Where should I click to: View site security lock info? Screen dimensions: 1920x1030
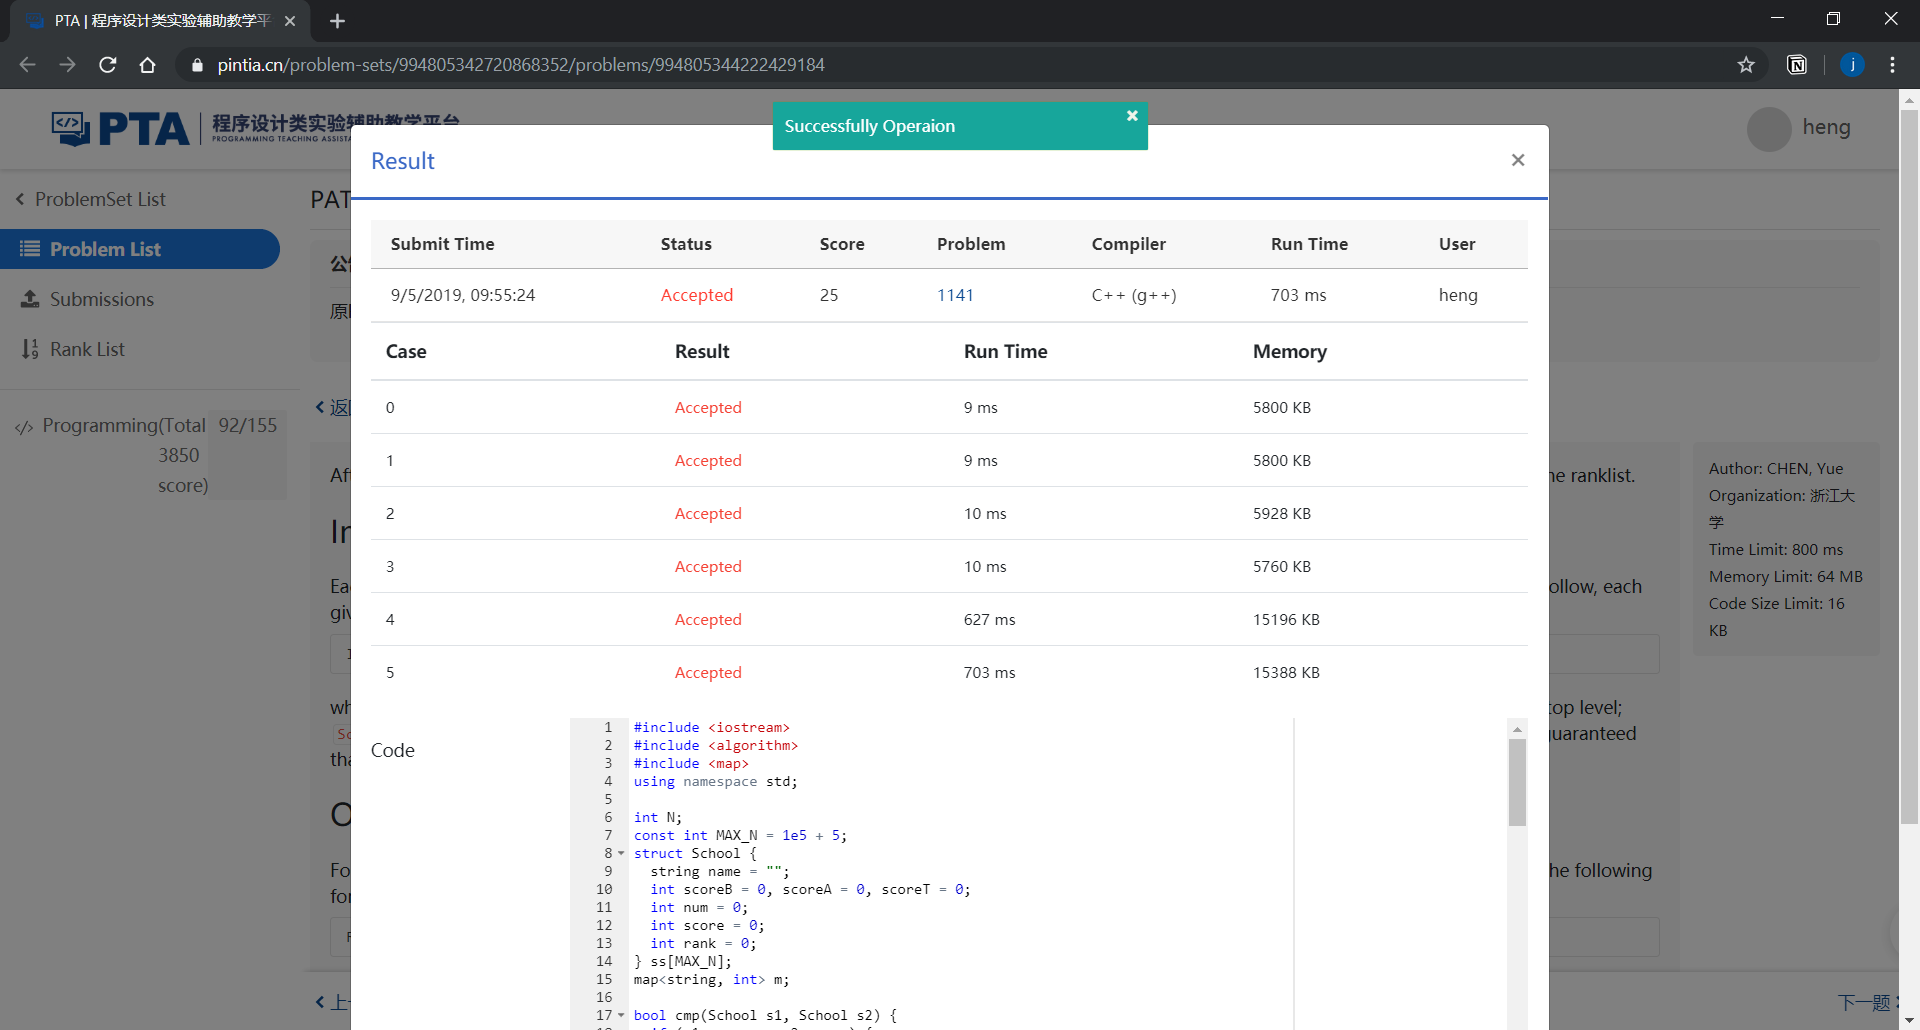(x=197, y=65)
